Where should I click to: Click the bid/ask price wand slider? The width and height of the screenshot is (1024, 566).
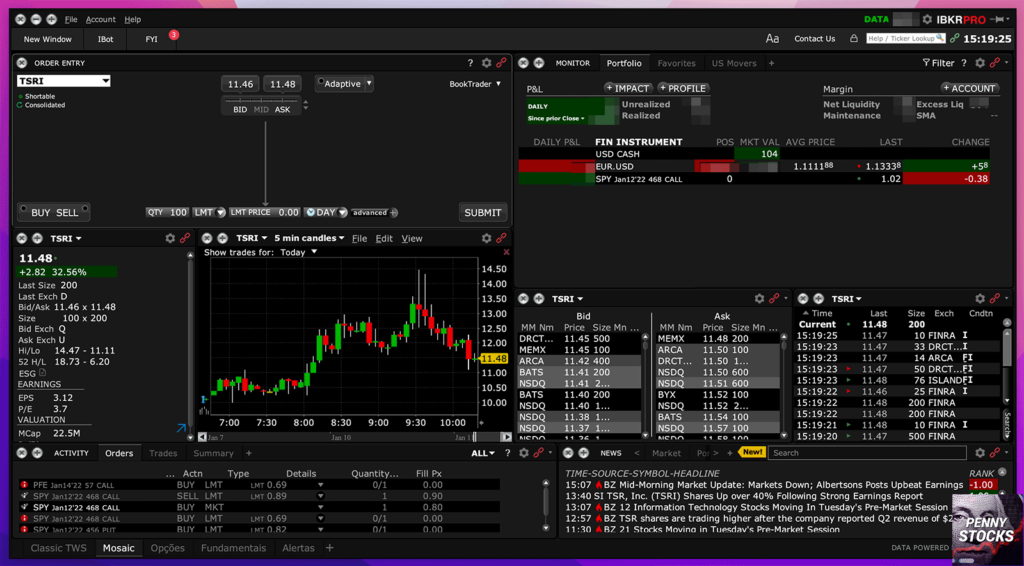[261, 101]
